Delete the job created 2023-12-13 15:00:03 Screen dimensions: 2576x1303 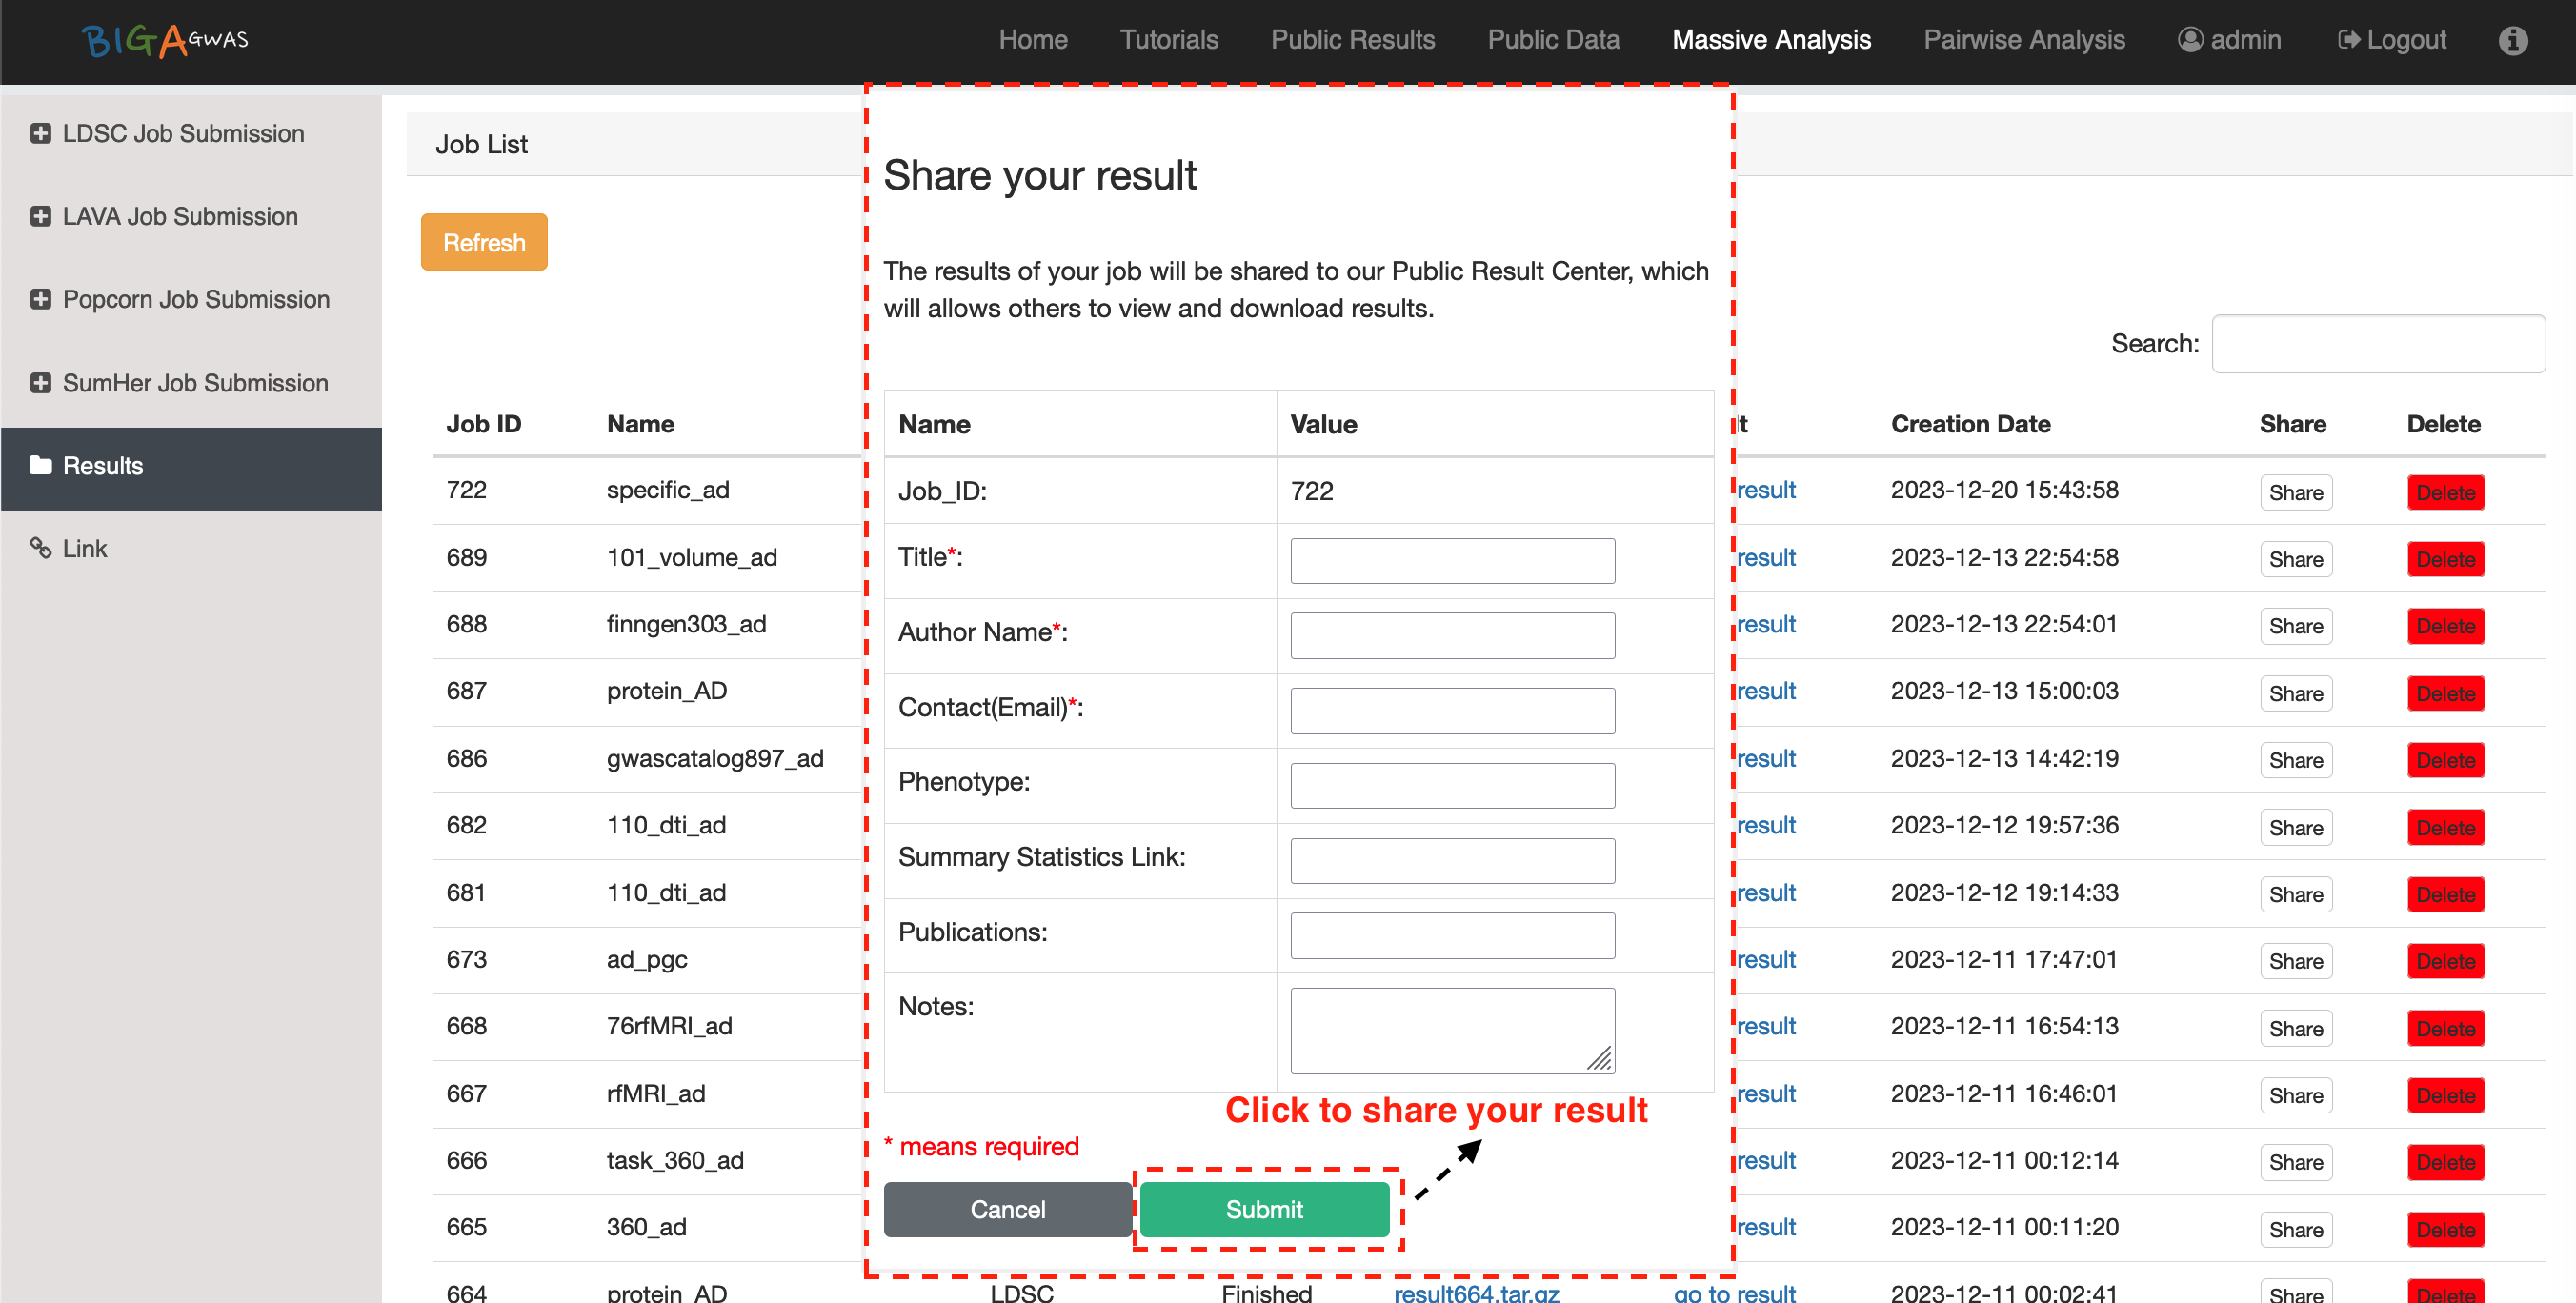point(2445,693)
